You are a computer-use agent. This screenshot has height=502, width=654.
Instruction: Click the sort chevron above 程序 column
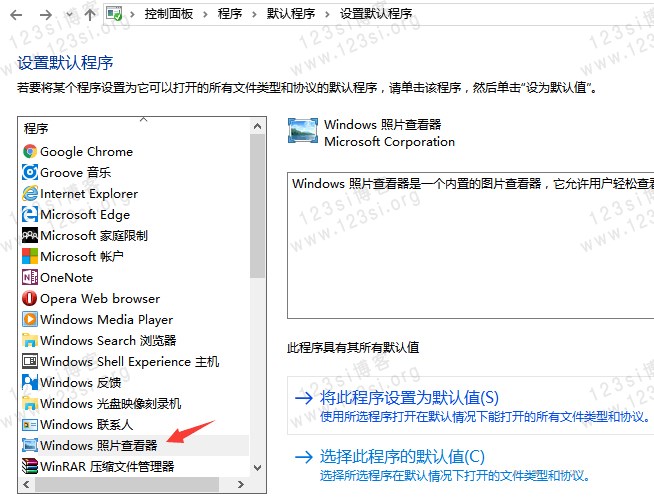pos(144,119)
